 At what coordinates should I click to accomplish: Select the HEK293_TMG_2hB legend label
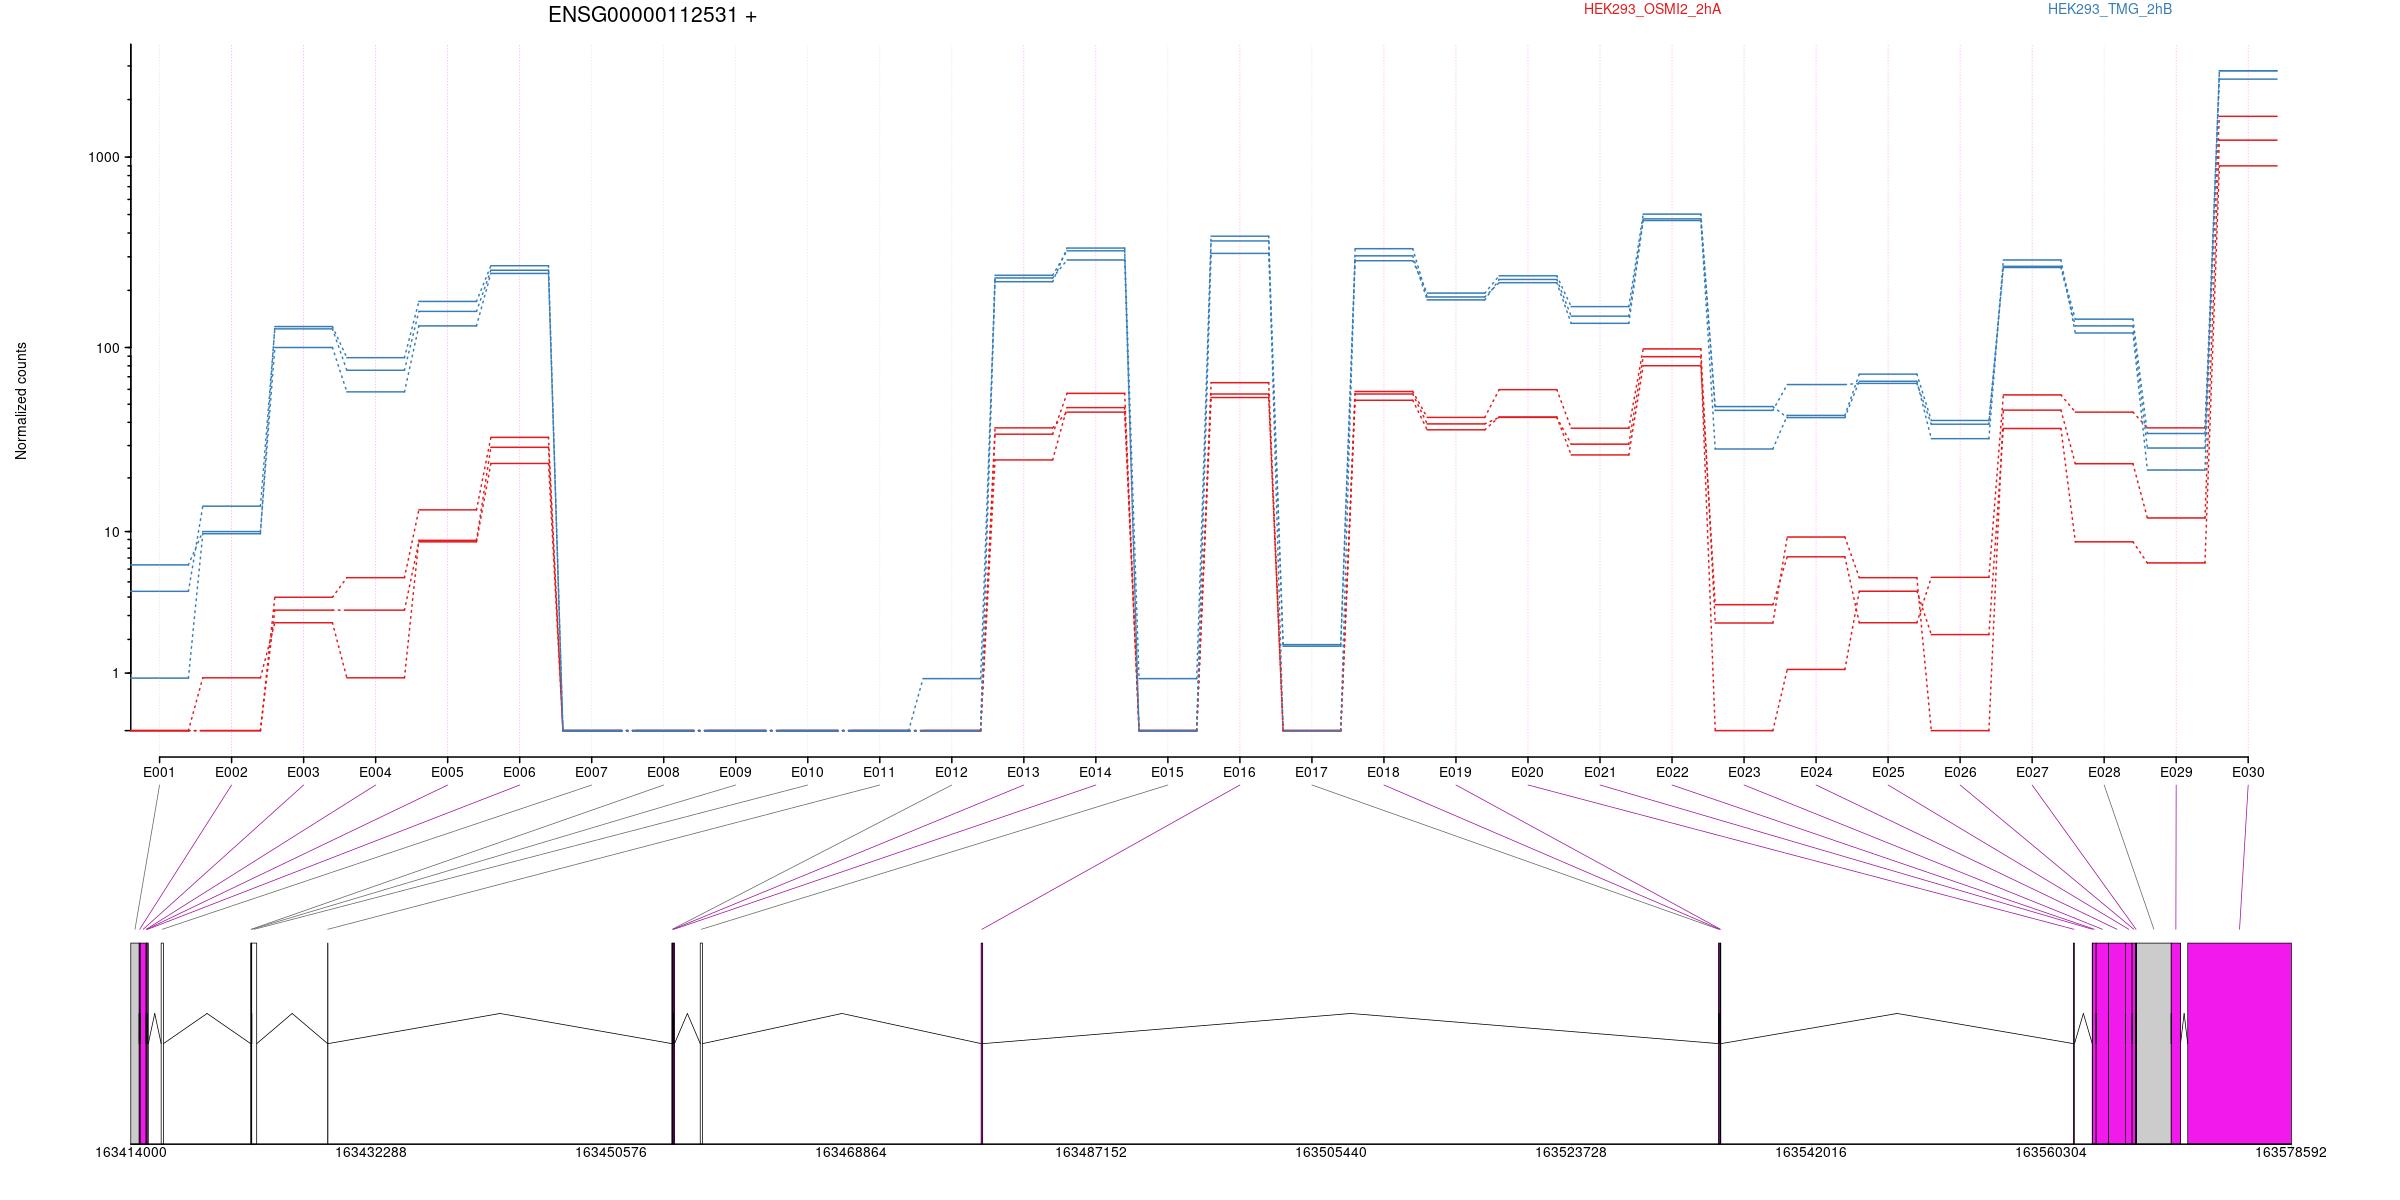[x=2110, y=10]
